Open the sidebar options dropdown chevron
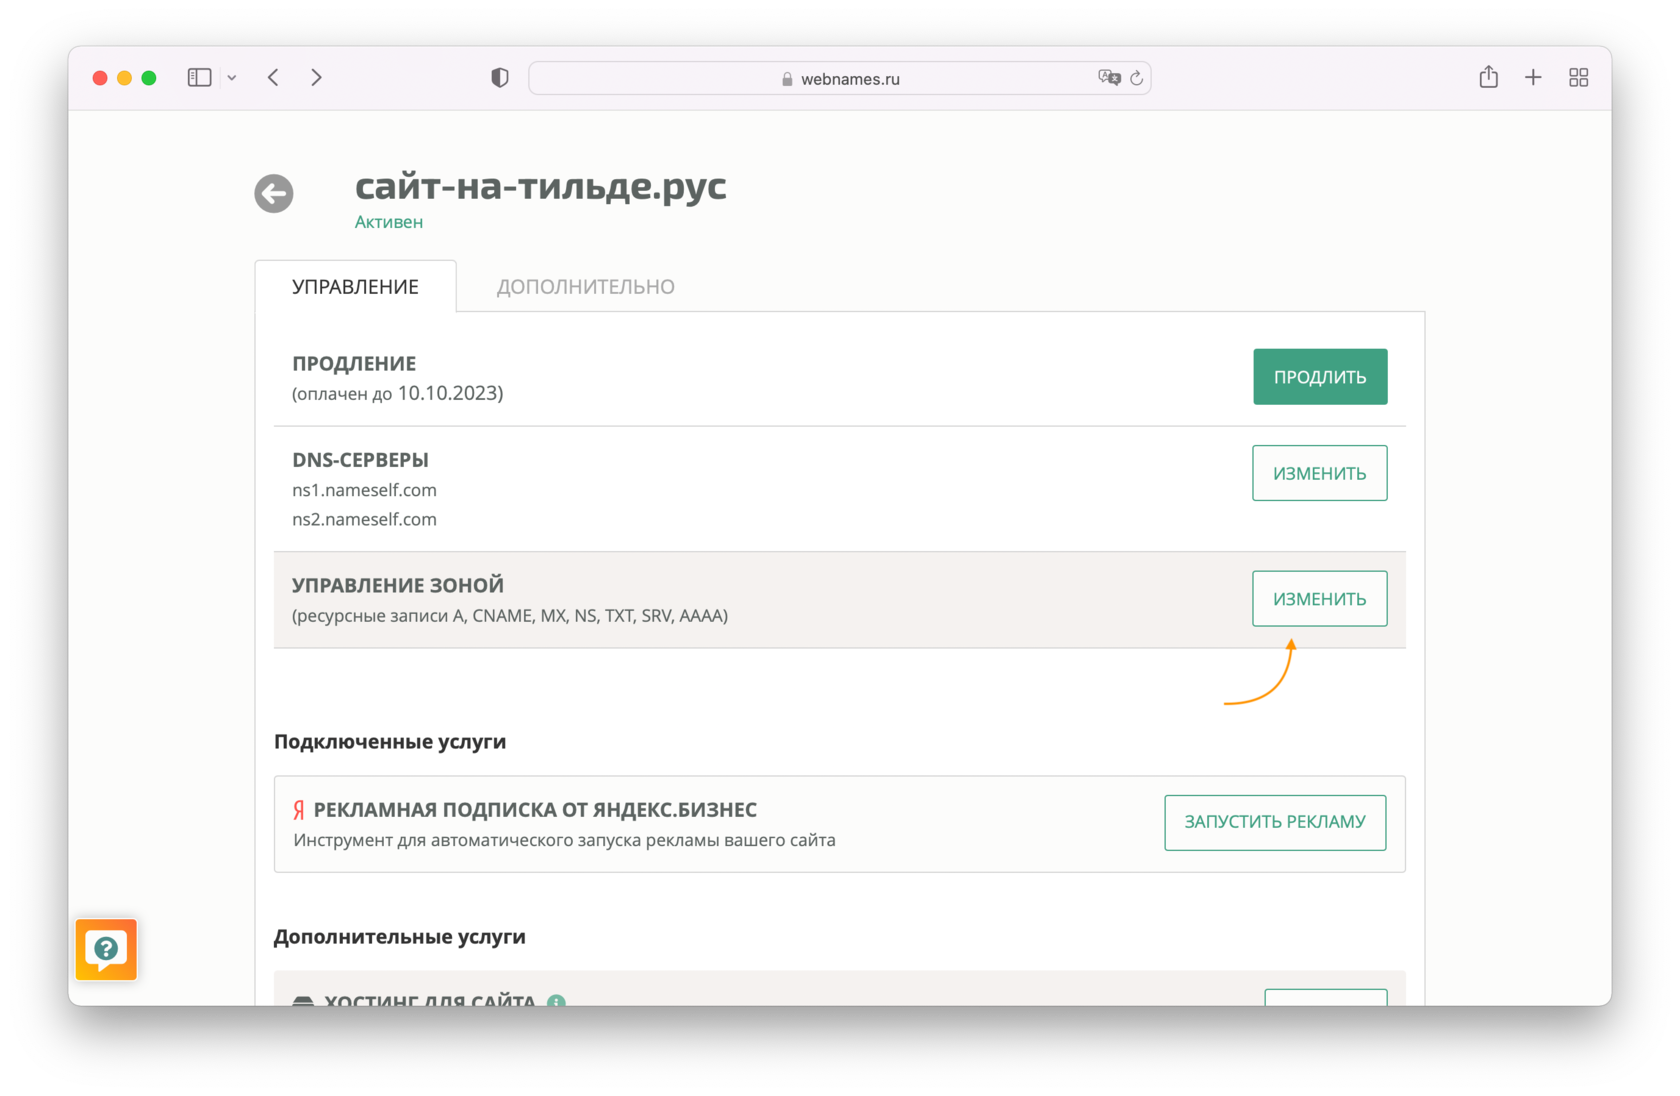Screen dimensions: 1680x1096 pos(232,77)
